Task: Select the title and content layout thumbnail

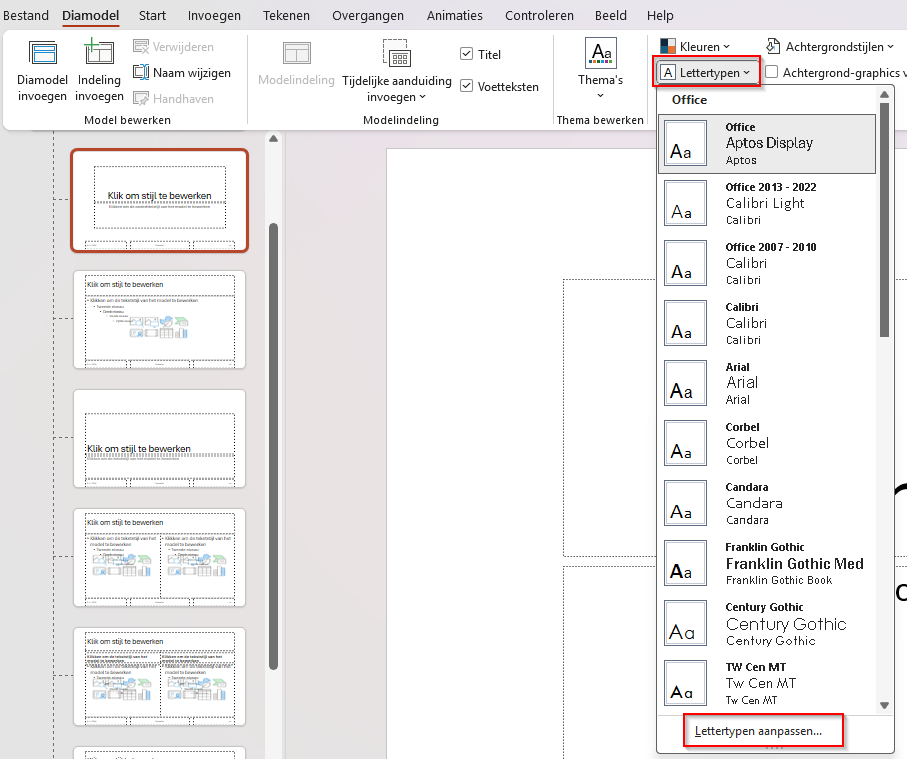Action: pos(160,319)
